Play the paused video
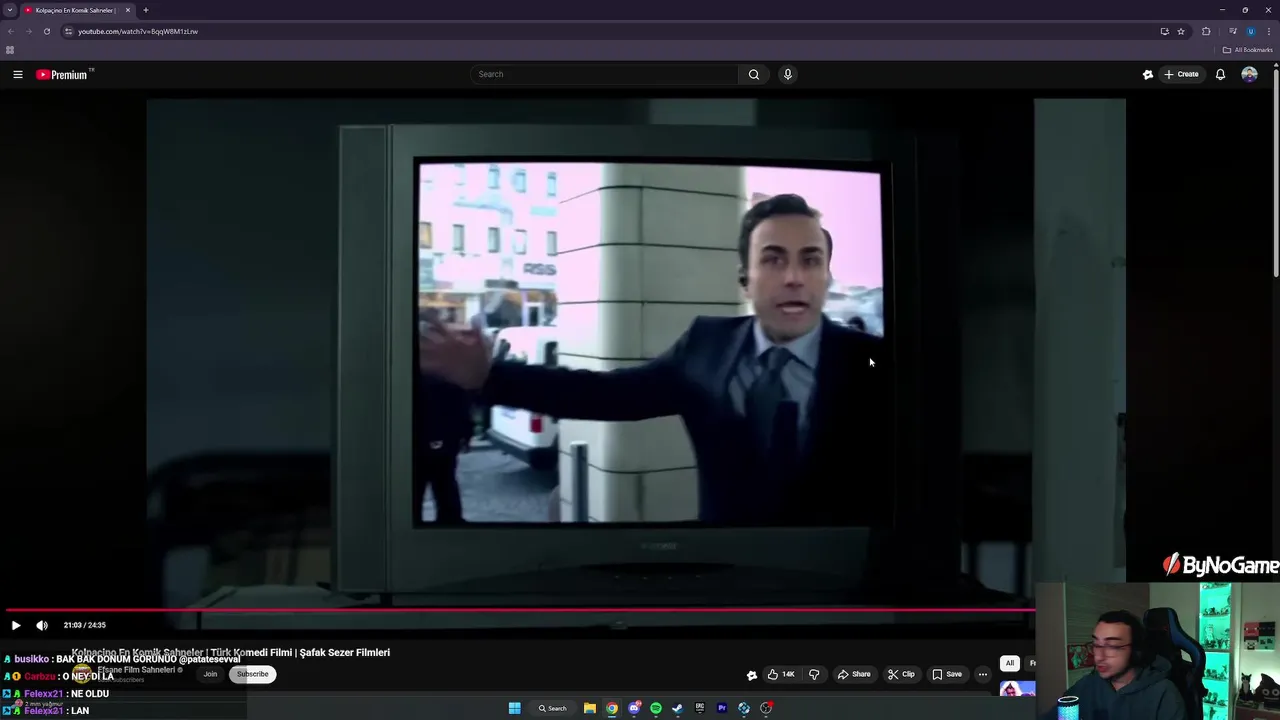This screenshot has height=720, width=1280. point(16,625)
